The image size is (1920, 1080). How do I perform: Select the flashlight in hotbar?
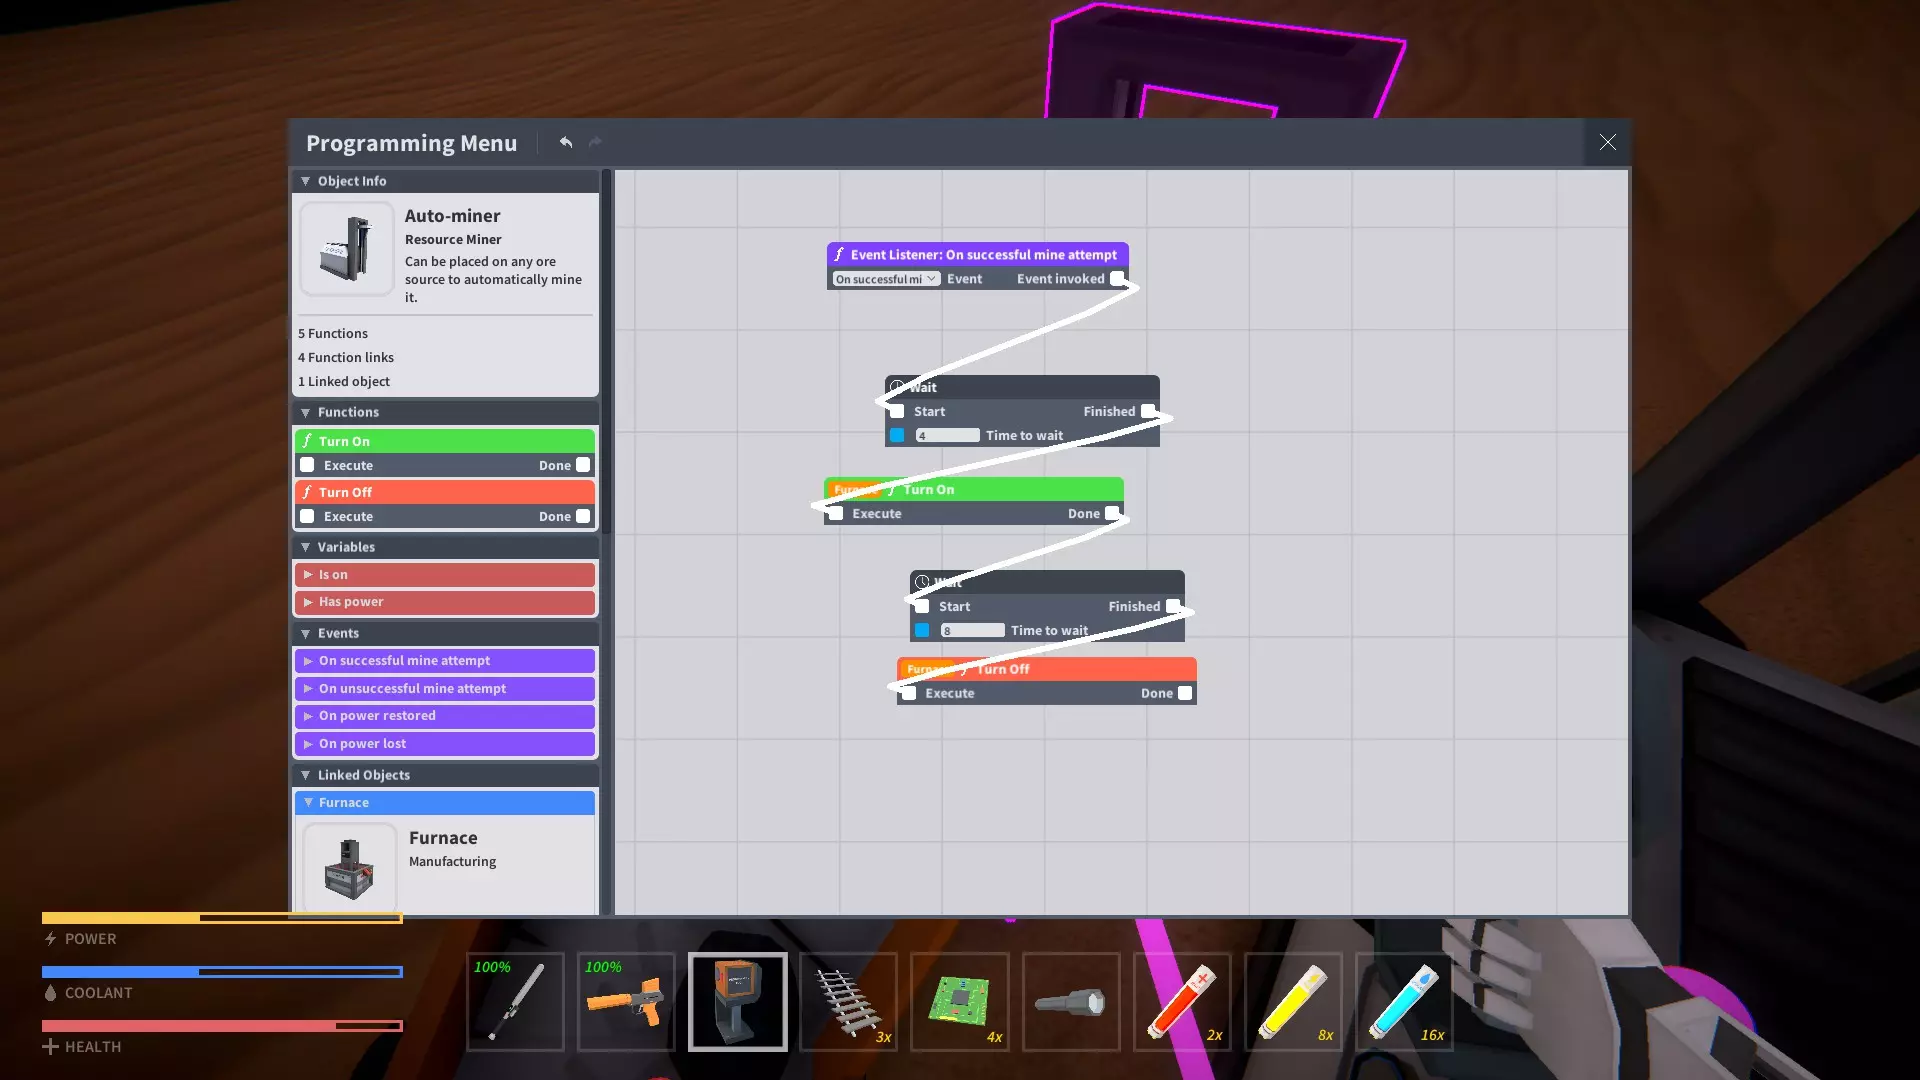1070,1002
